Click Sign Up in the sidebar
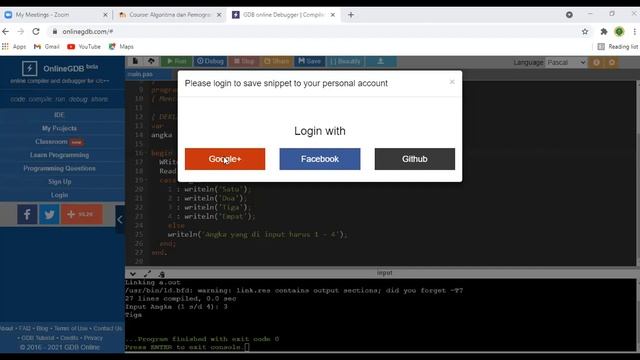640x360 pixels. [x=59, y=182]
